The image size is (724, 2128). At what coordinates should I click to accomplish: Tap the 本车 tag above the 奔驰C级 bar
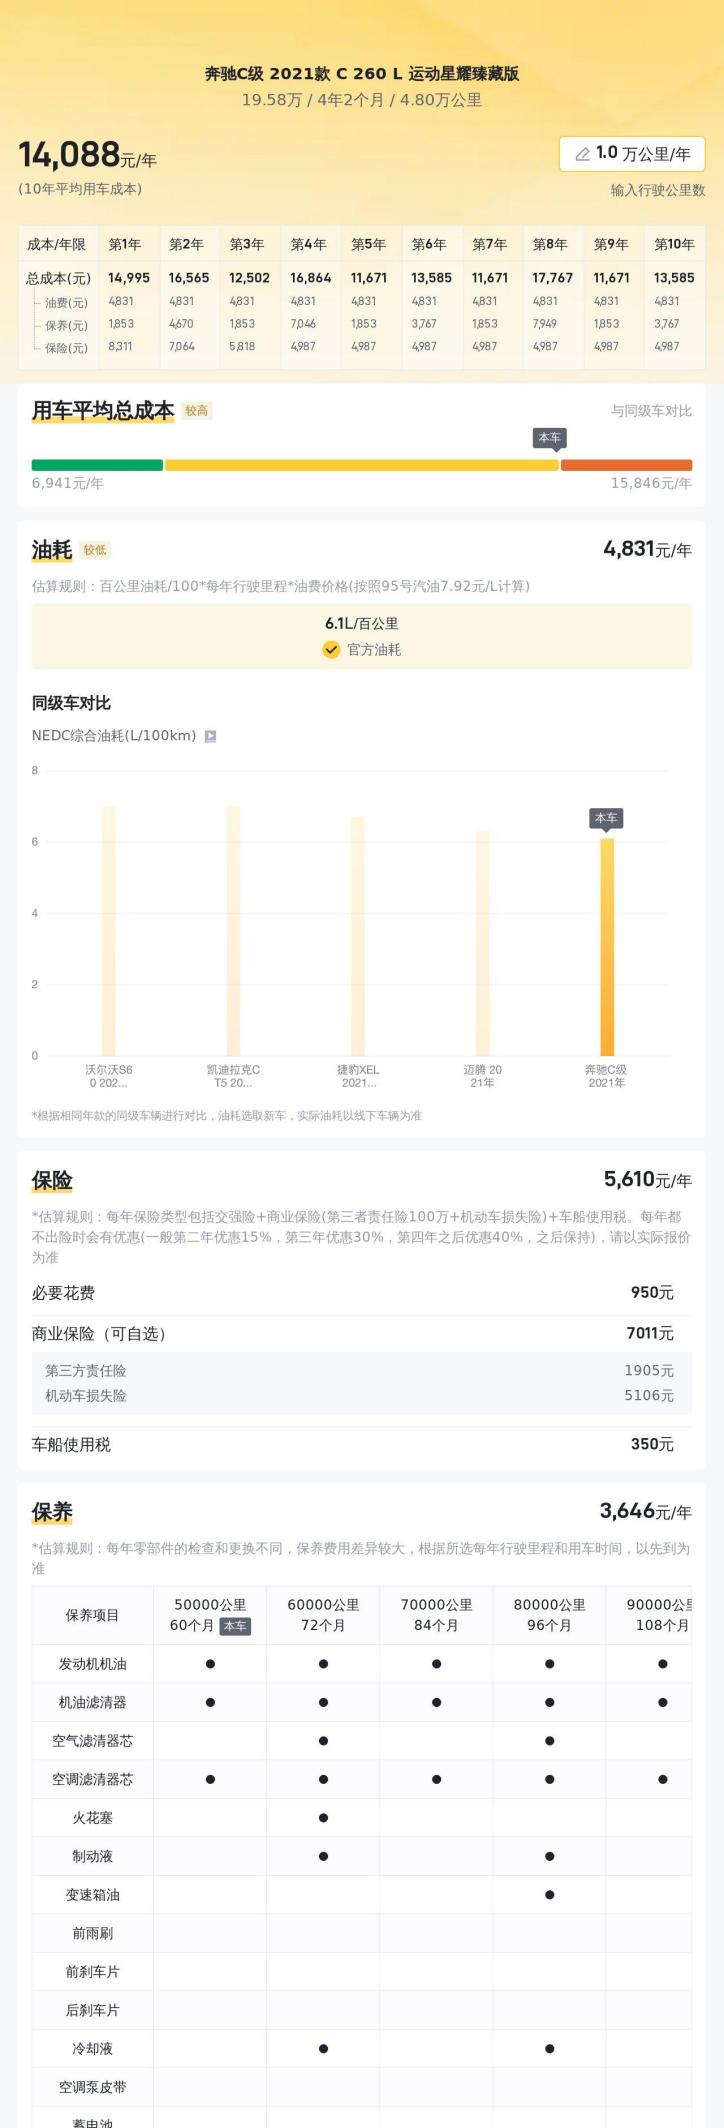(x=606, y=818)
